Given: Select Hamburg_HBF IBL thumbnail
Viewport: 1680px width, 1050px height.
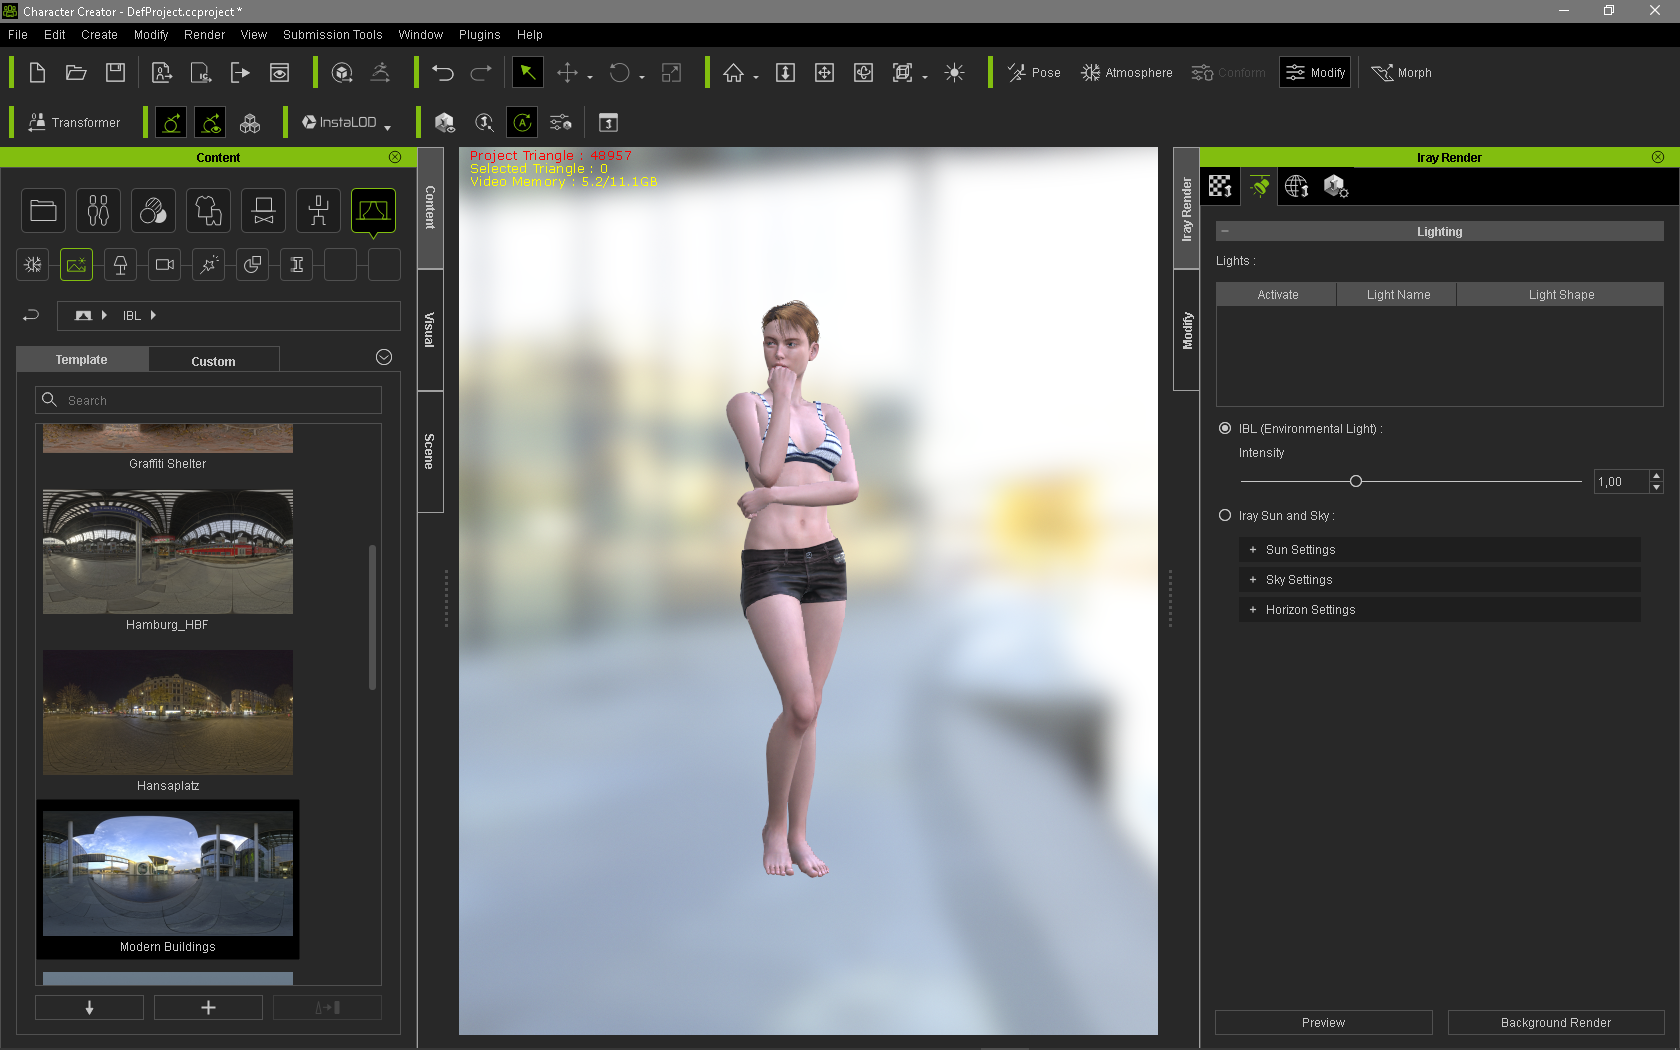Looking at the screenshot, I should click(x=168, y=551).
